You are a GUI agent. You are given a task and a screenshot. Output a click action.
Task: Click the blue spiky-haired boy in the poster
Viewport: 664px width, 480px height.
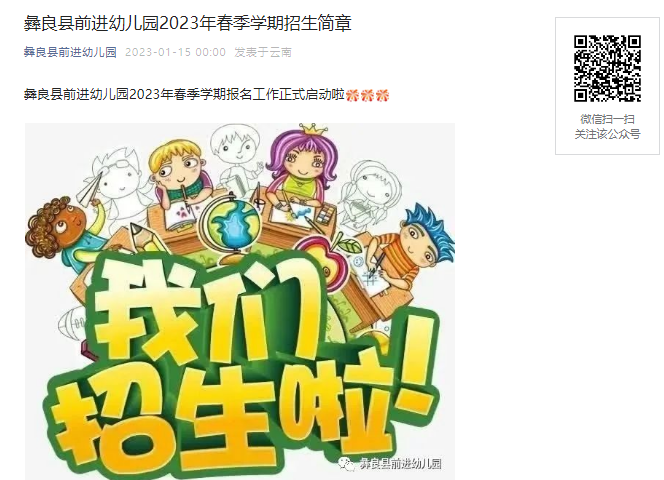pyautogui.click(x=419, y=241)
